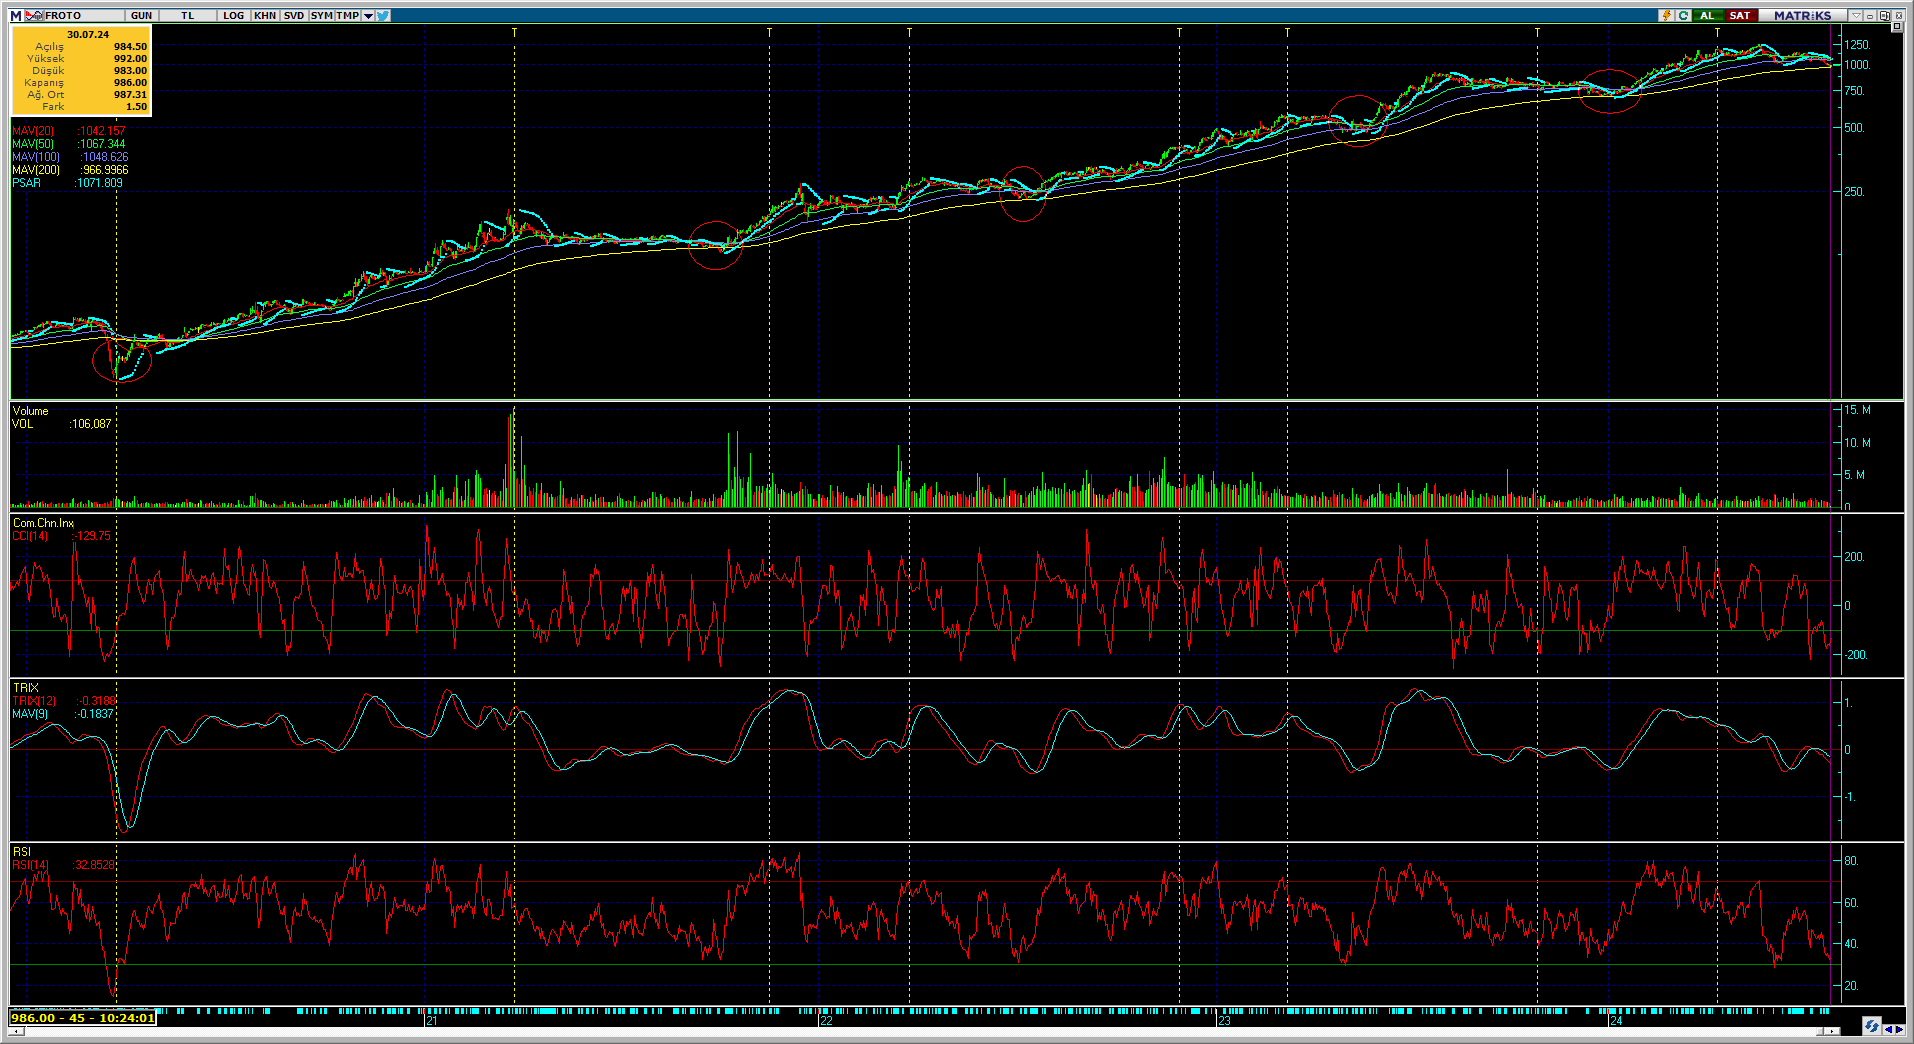Toggle LOG scale mode
Image resolution: width=1914 pixels, height=1044 pixels.
[x=233, y=15]
